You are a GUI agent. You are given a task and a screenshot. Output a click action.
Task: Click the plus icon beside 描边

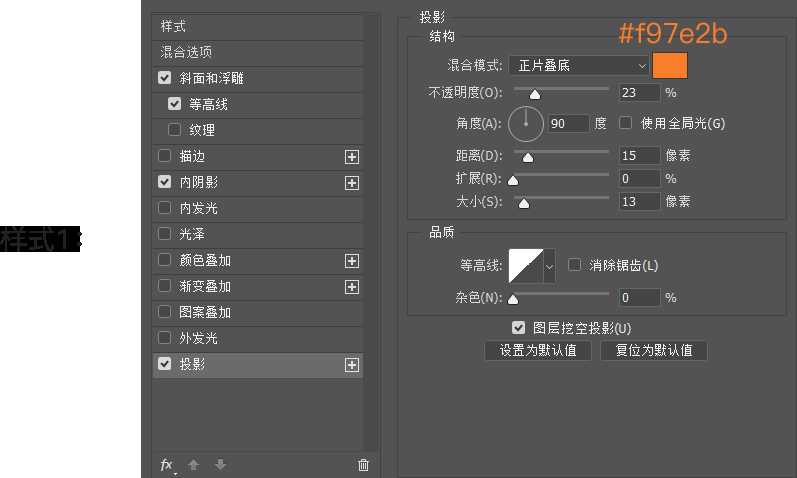pyautogui.click(x=351, y=157)
